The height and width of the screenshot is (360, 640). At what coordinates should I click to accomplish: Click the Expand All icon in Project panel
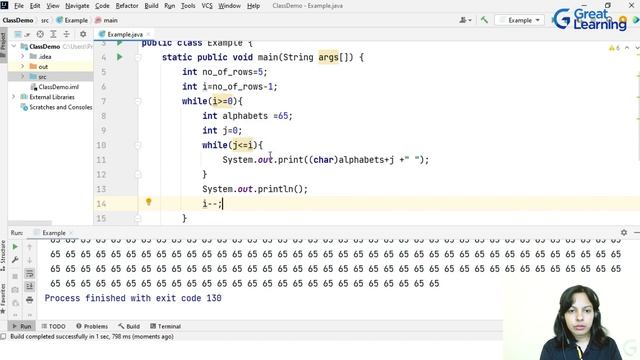click(53, 34)
